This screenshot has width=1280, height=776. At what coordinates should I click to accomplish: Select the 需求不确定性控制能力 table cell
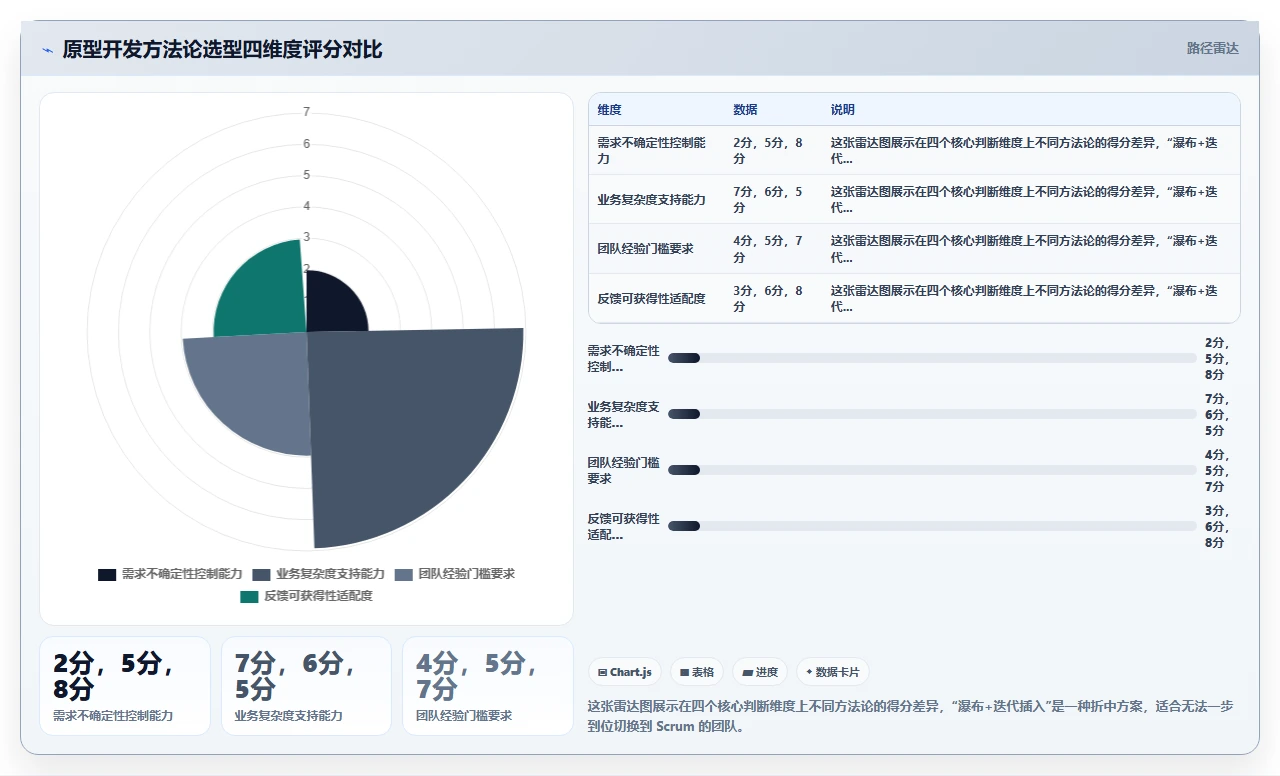tap(656, 150)
